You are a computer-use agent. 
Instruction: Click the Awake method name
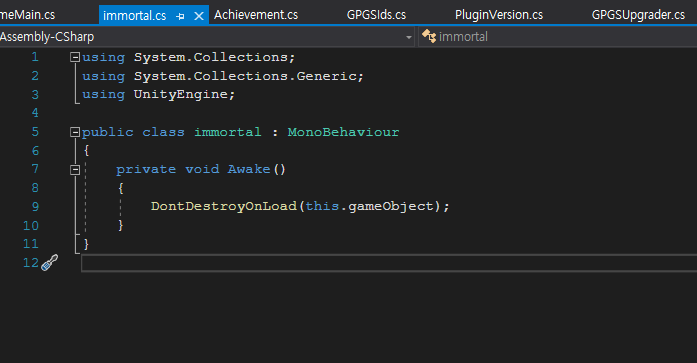pos(249,169)
